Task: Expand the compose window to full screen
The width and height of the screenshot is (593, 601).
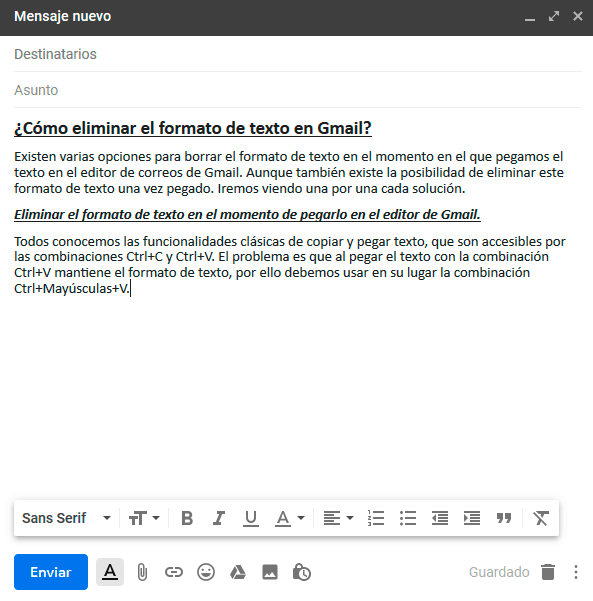Action: tap(554, 16)
